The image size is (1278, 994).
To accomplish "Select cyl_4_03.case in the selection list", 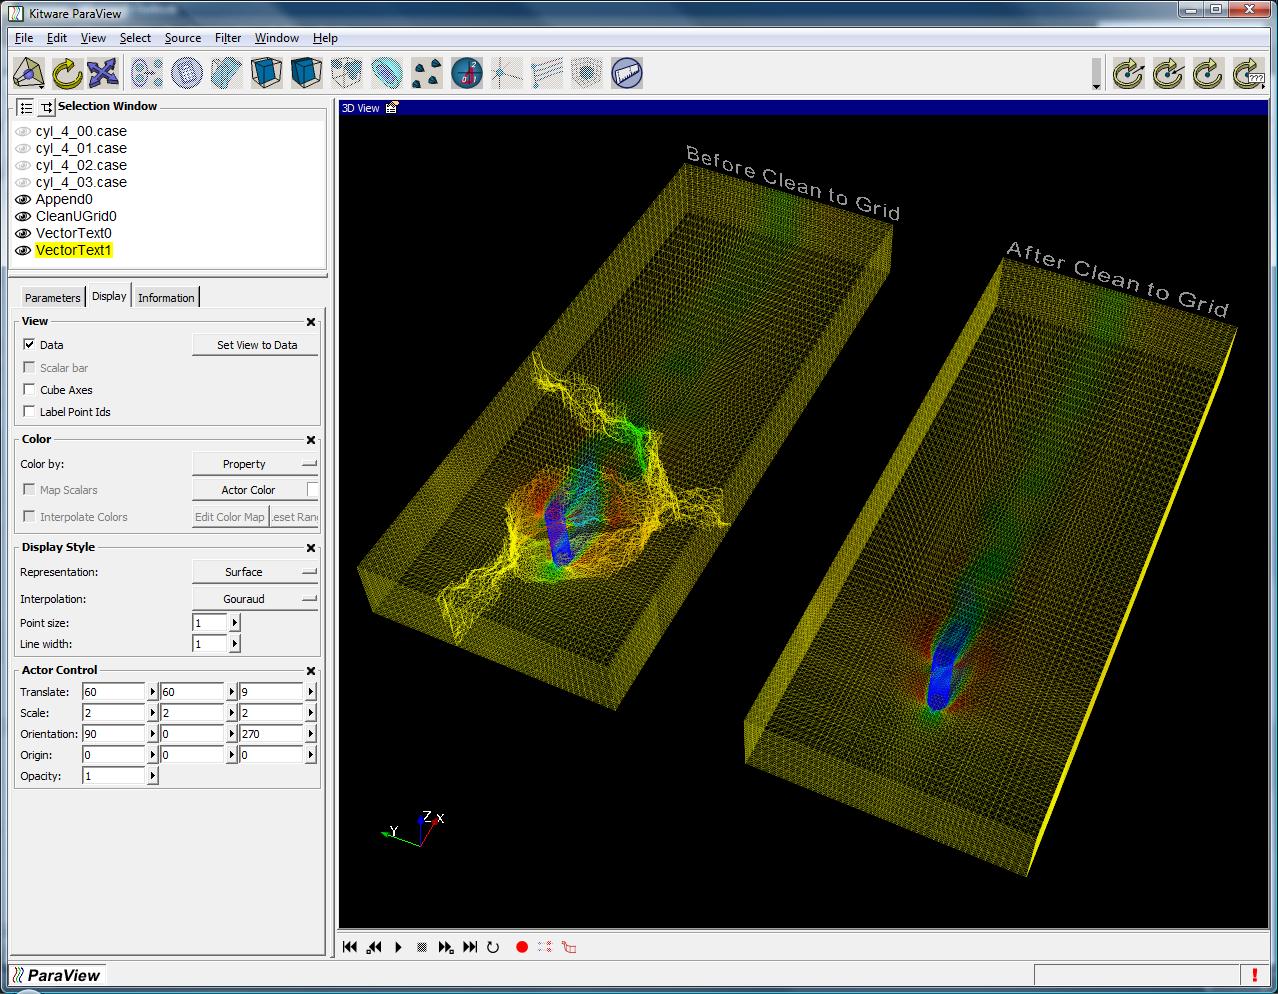I will [81, 182].
